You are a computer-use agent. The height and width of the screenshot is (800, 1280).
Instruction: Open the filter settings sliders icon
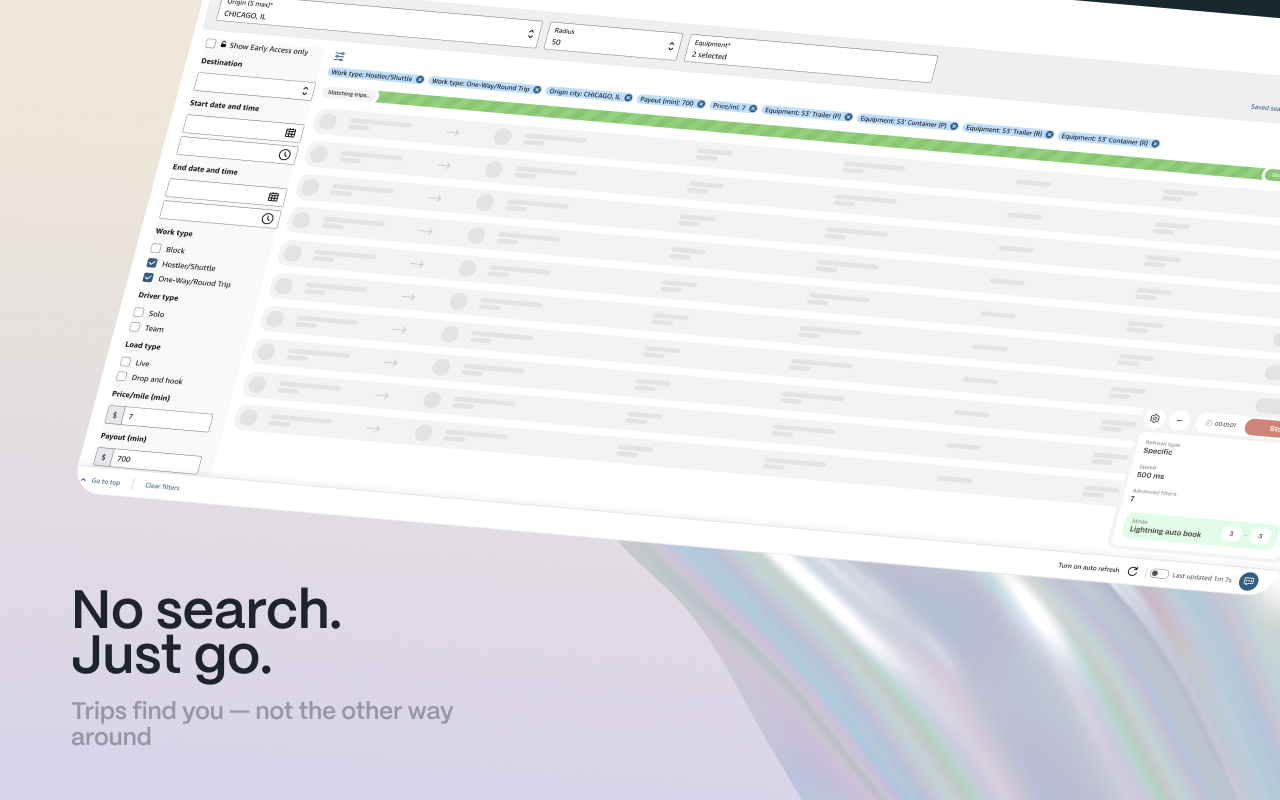pyautogui.click(x=339, y=56)
